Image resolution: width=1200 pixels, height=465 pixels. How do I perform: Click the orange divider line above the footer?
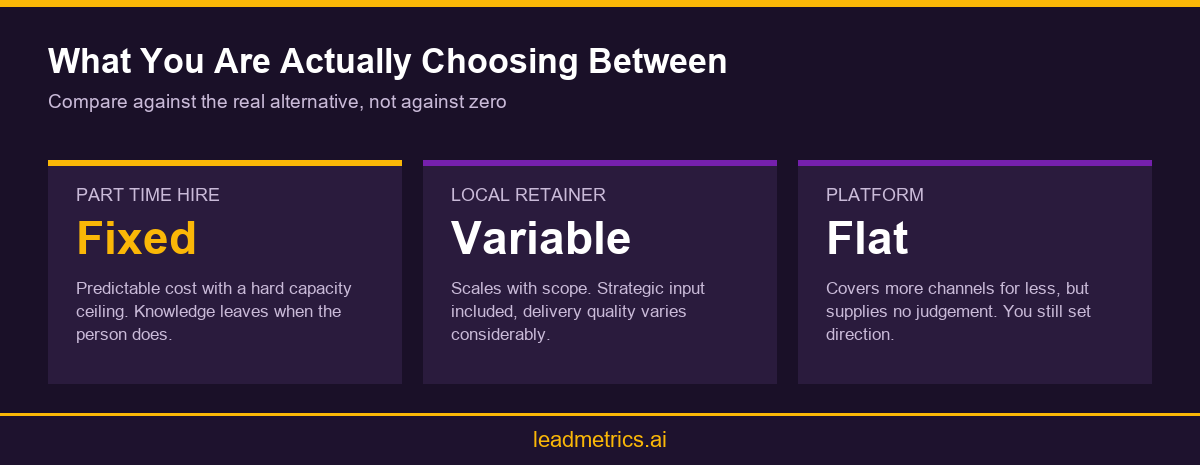coord(600,414)
